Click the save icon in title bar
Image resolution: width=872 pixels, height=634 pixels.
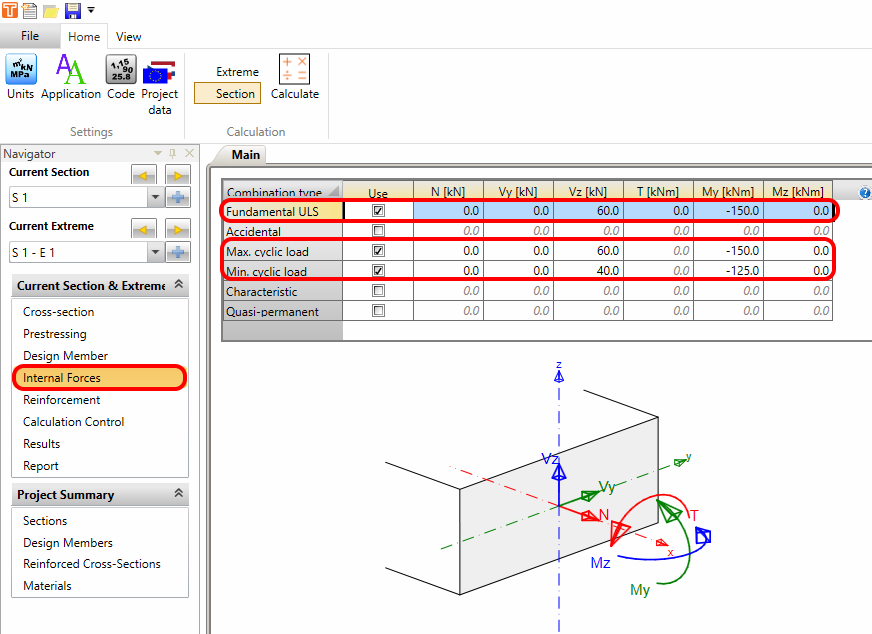(72, 11)
